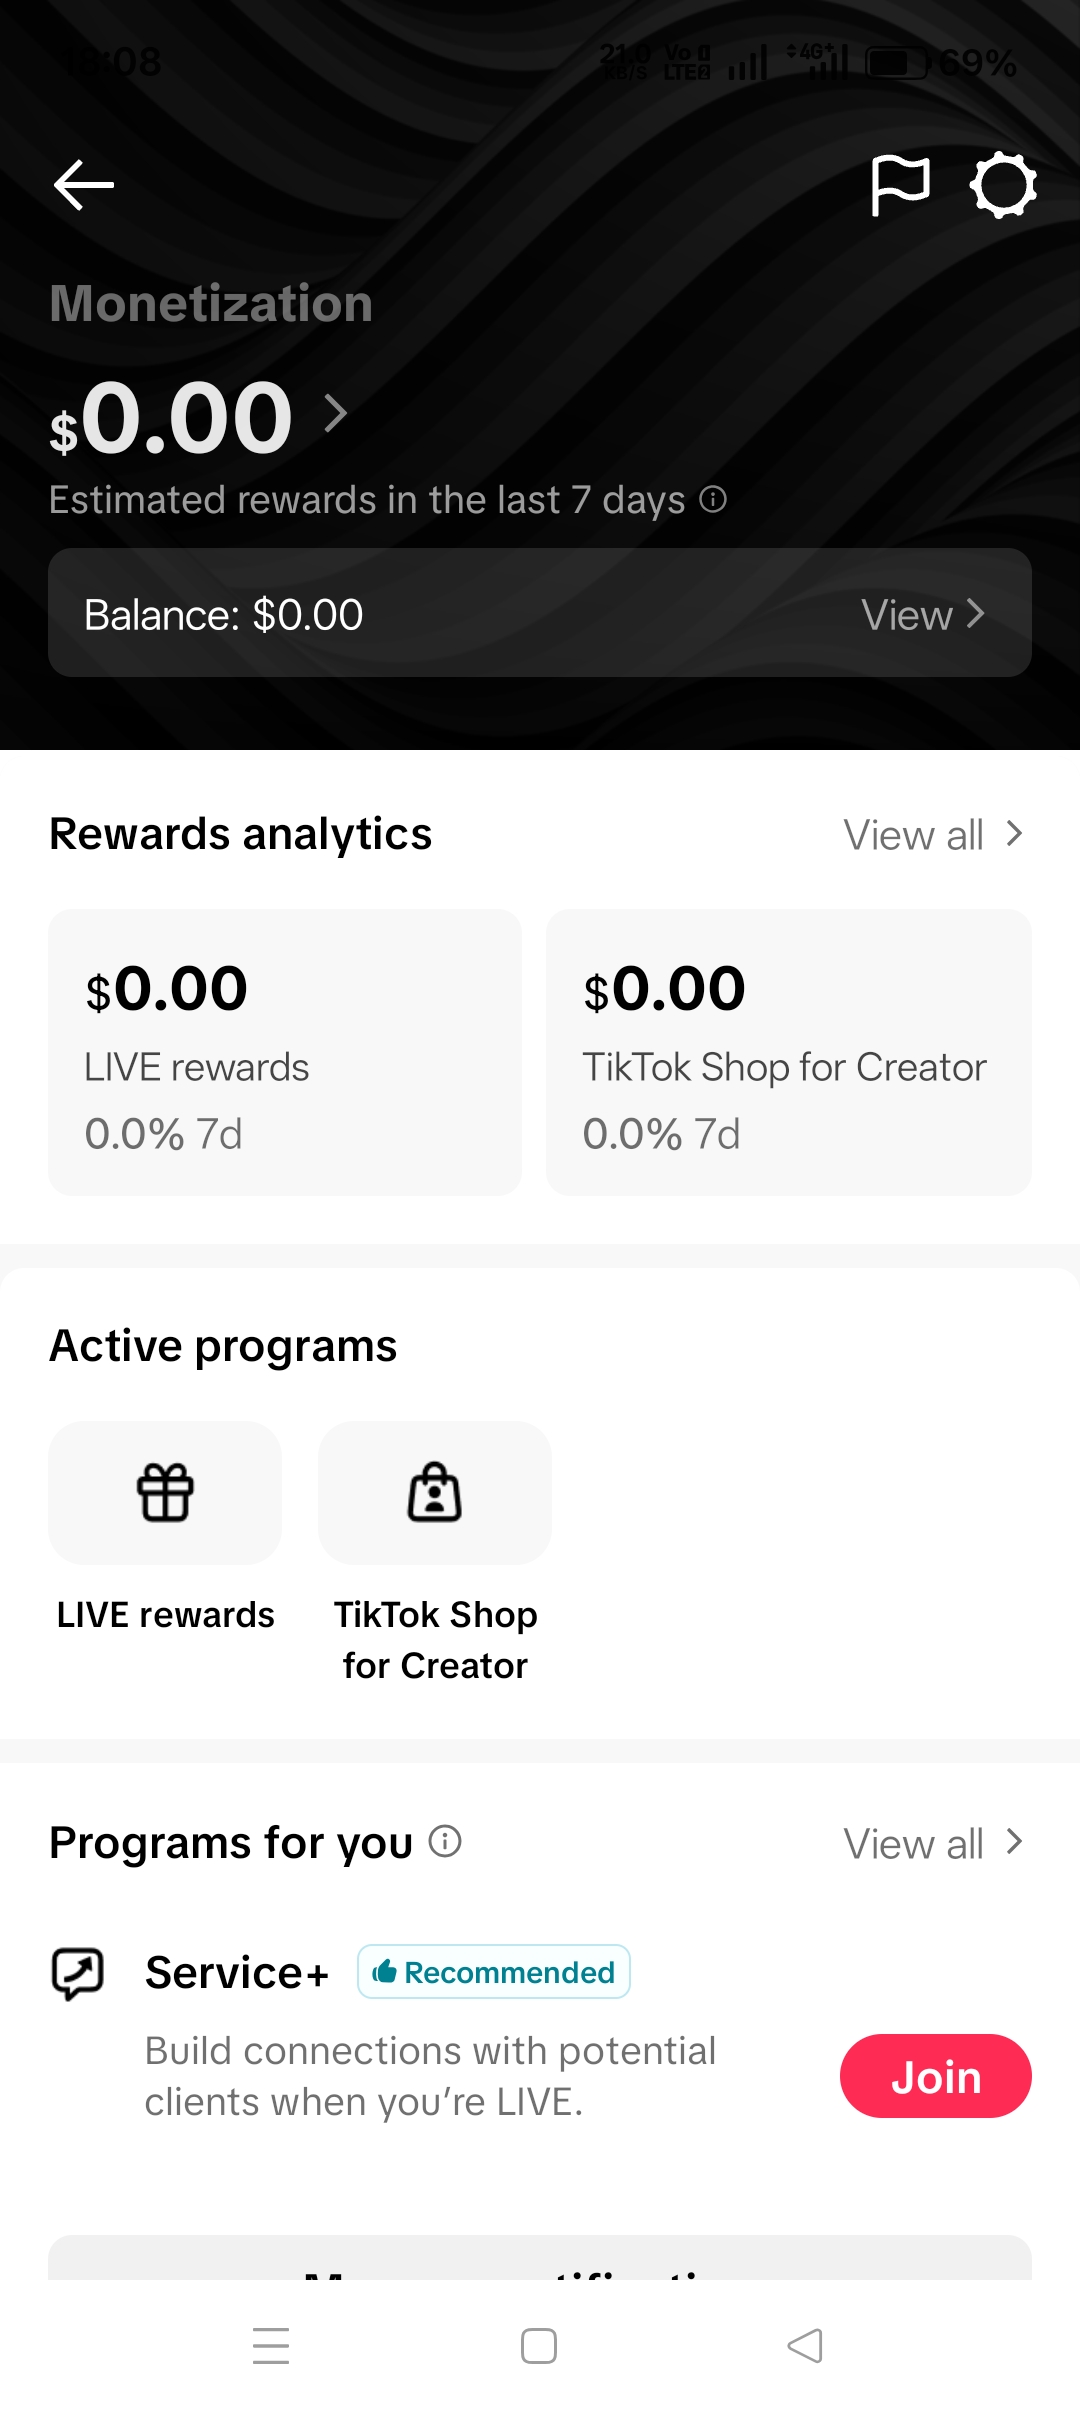The width and height of the screenshot is (1080, 2412).
Task: Tap the Service+ chat icon
Action: point(78,1973)
